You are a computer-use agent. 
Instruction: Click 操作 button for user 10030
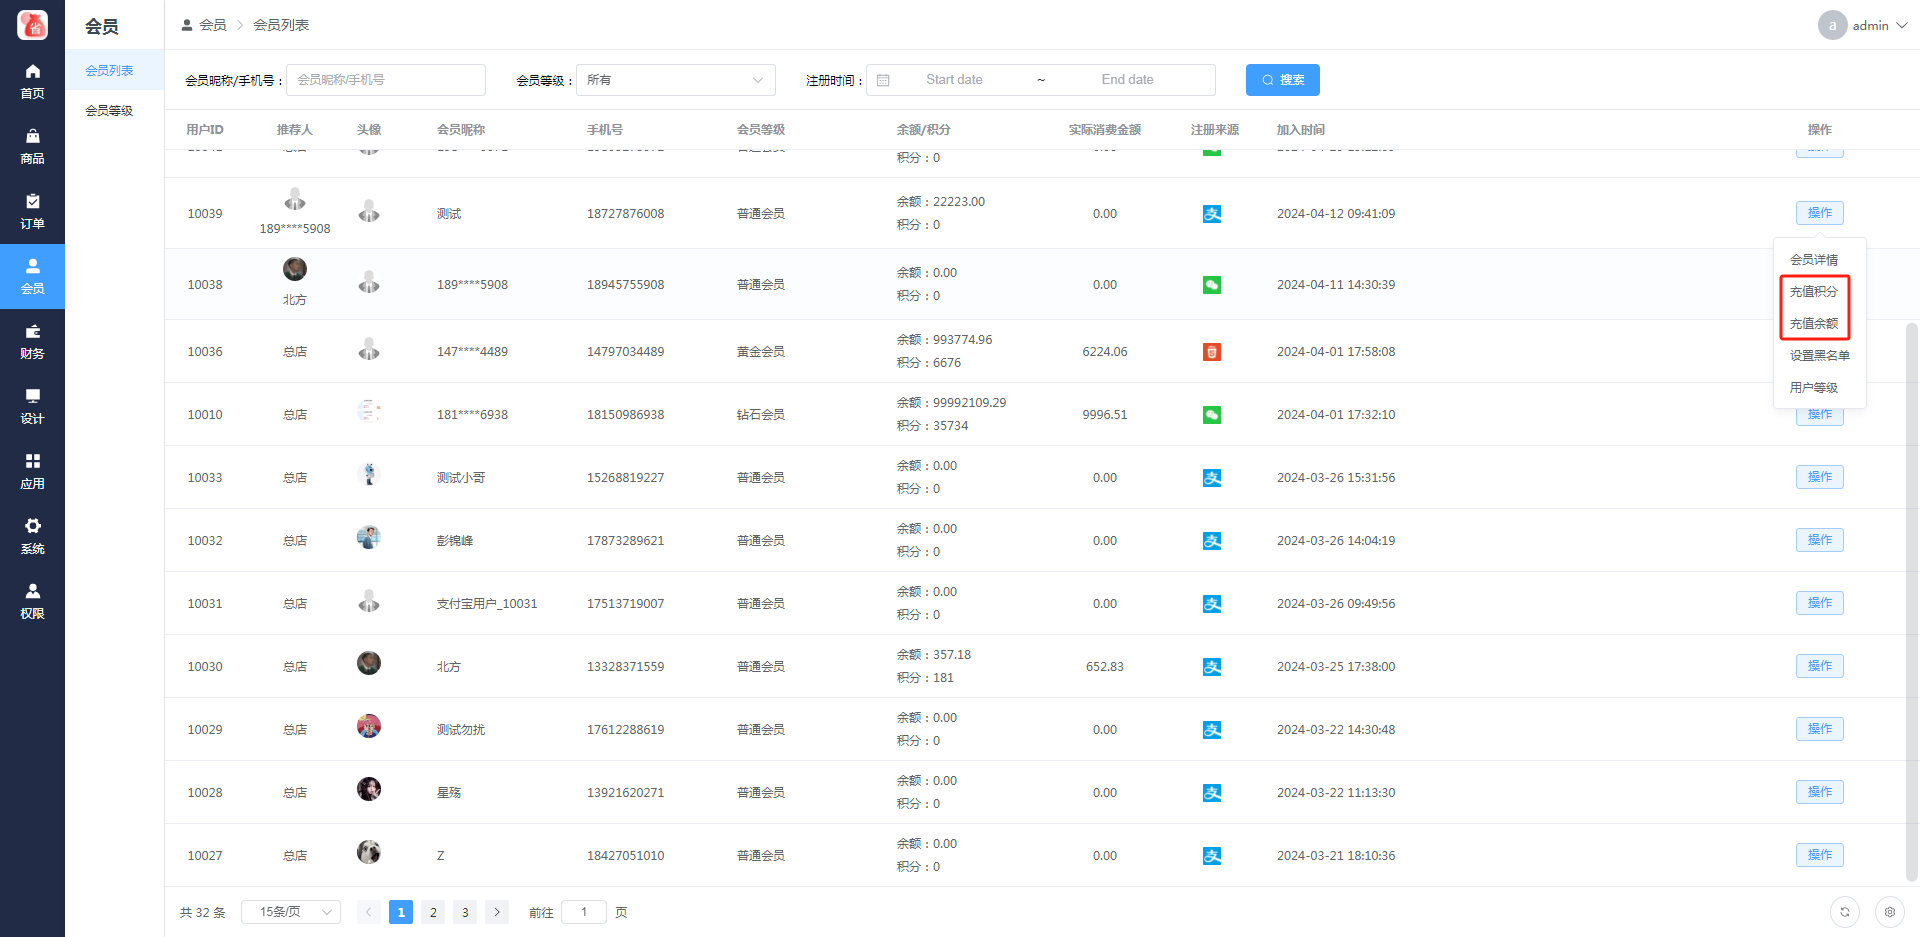[1819, 666]
